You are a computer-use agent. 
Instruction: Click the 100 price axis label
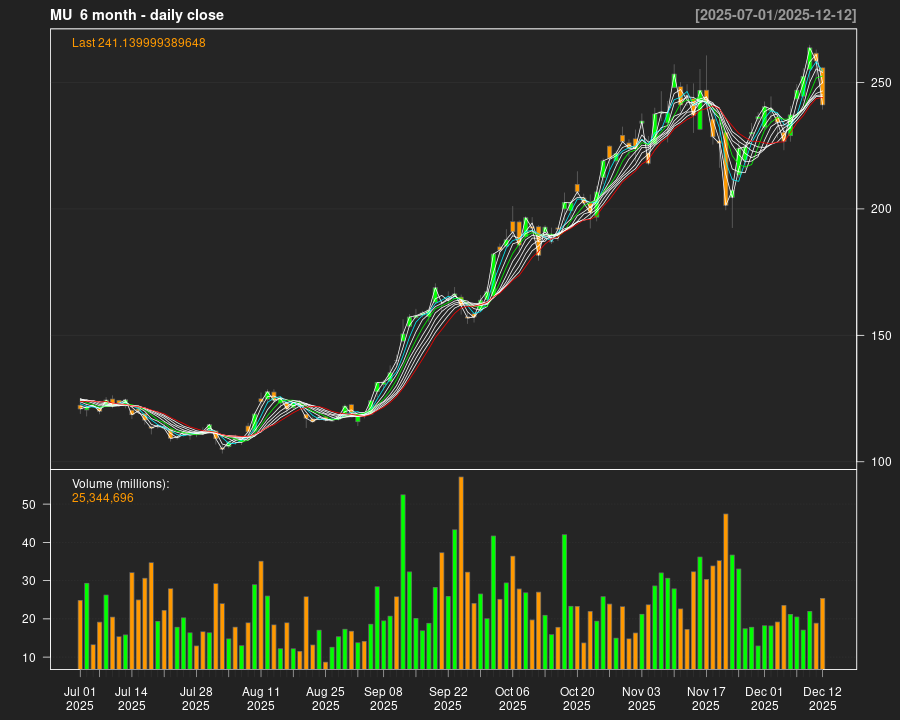(x=880, y=462)
